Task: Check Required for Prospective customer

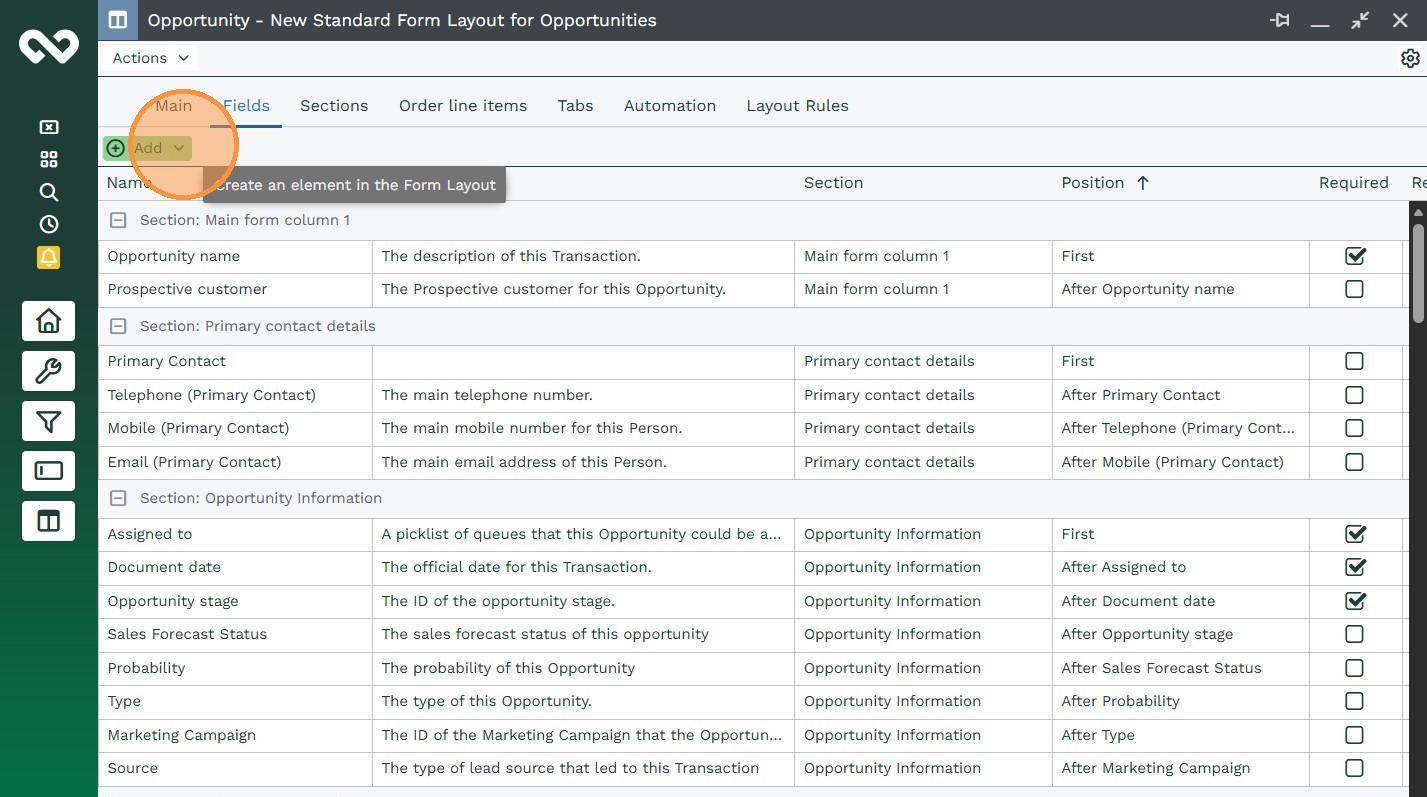Action: [x=1354, y=289]
